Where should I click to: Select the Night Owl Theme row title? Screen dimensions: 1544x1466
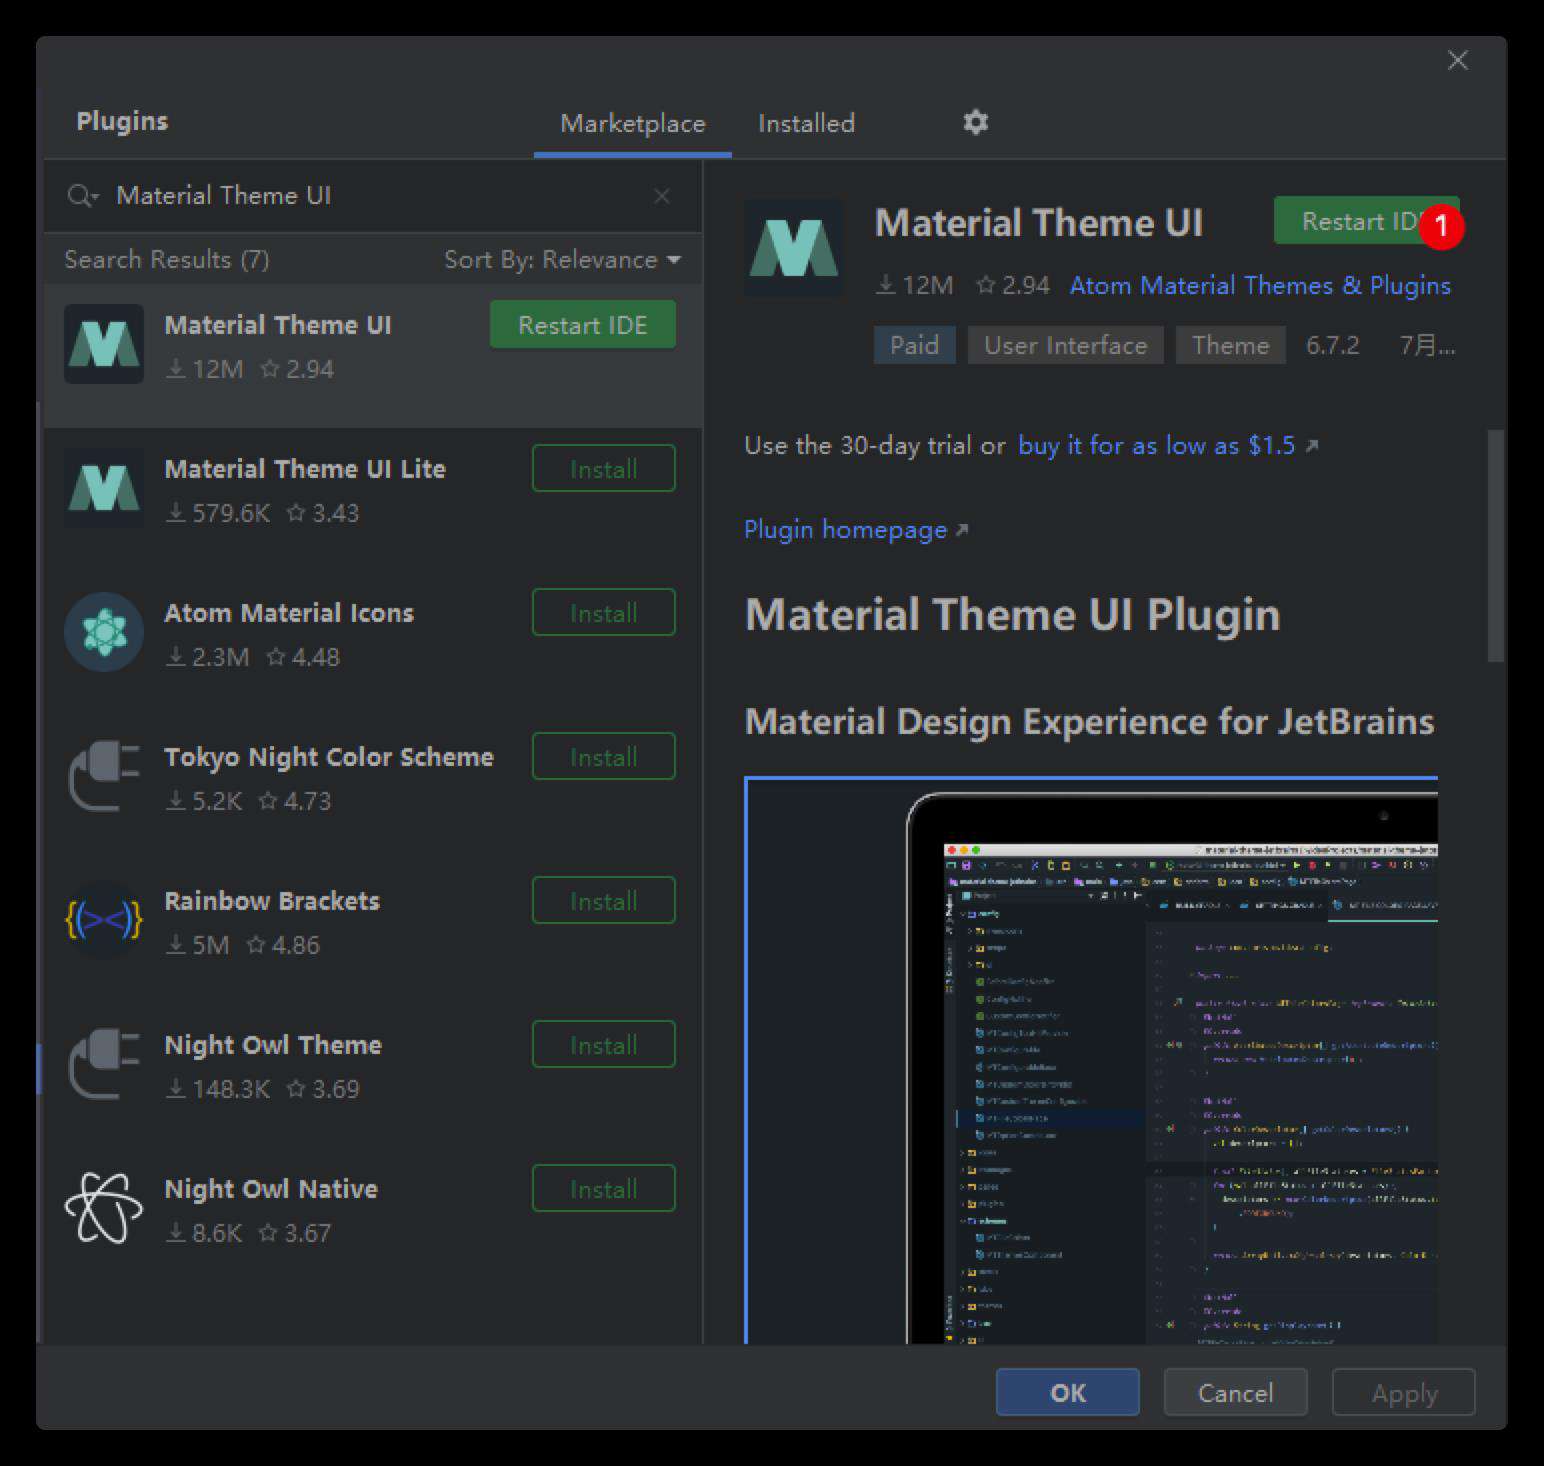(x=273, y=1045)
